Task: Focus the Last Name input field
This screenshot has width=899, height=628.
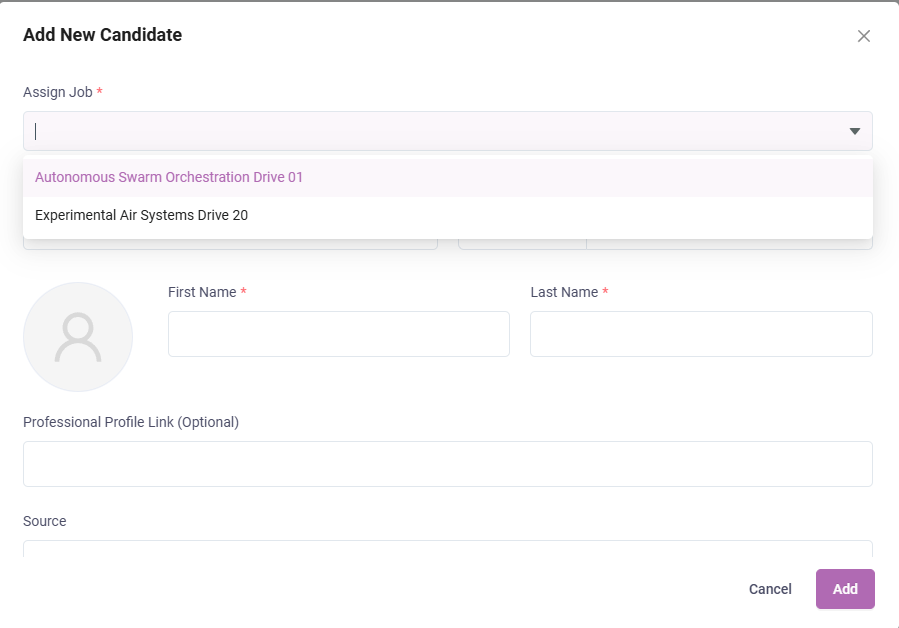Action: tap(701, 334)
